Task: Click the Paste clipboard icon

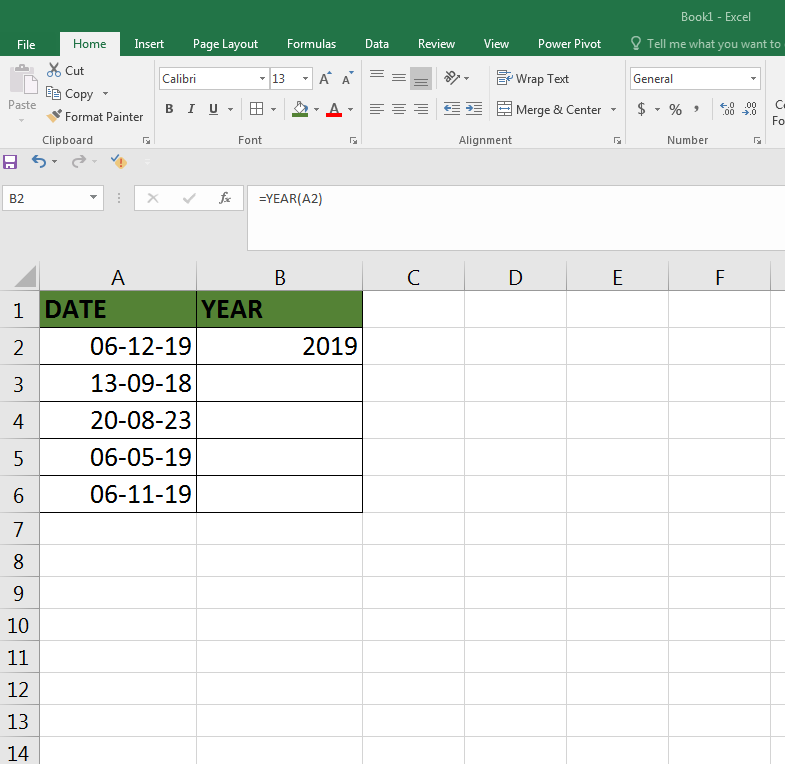Action: [x=23, y=80]
